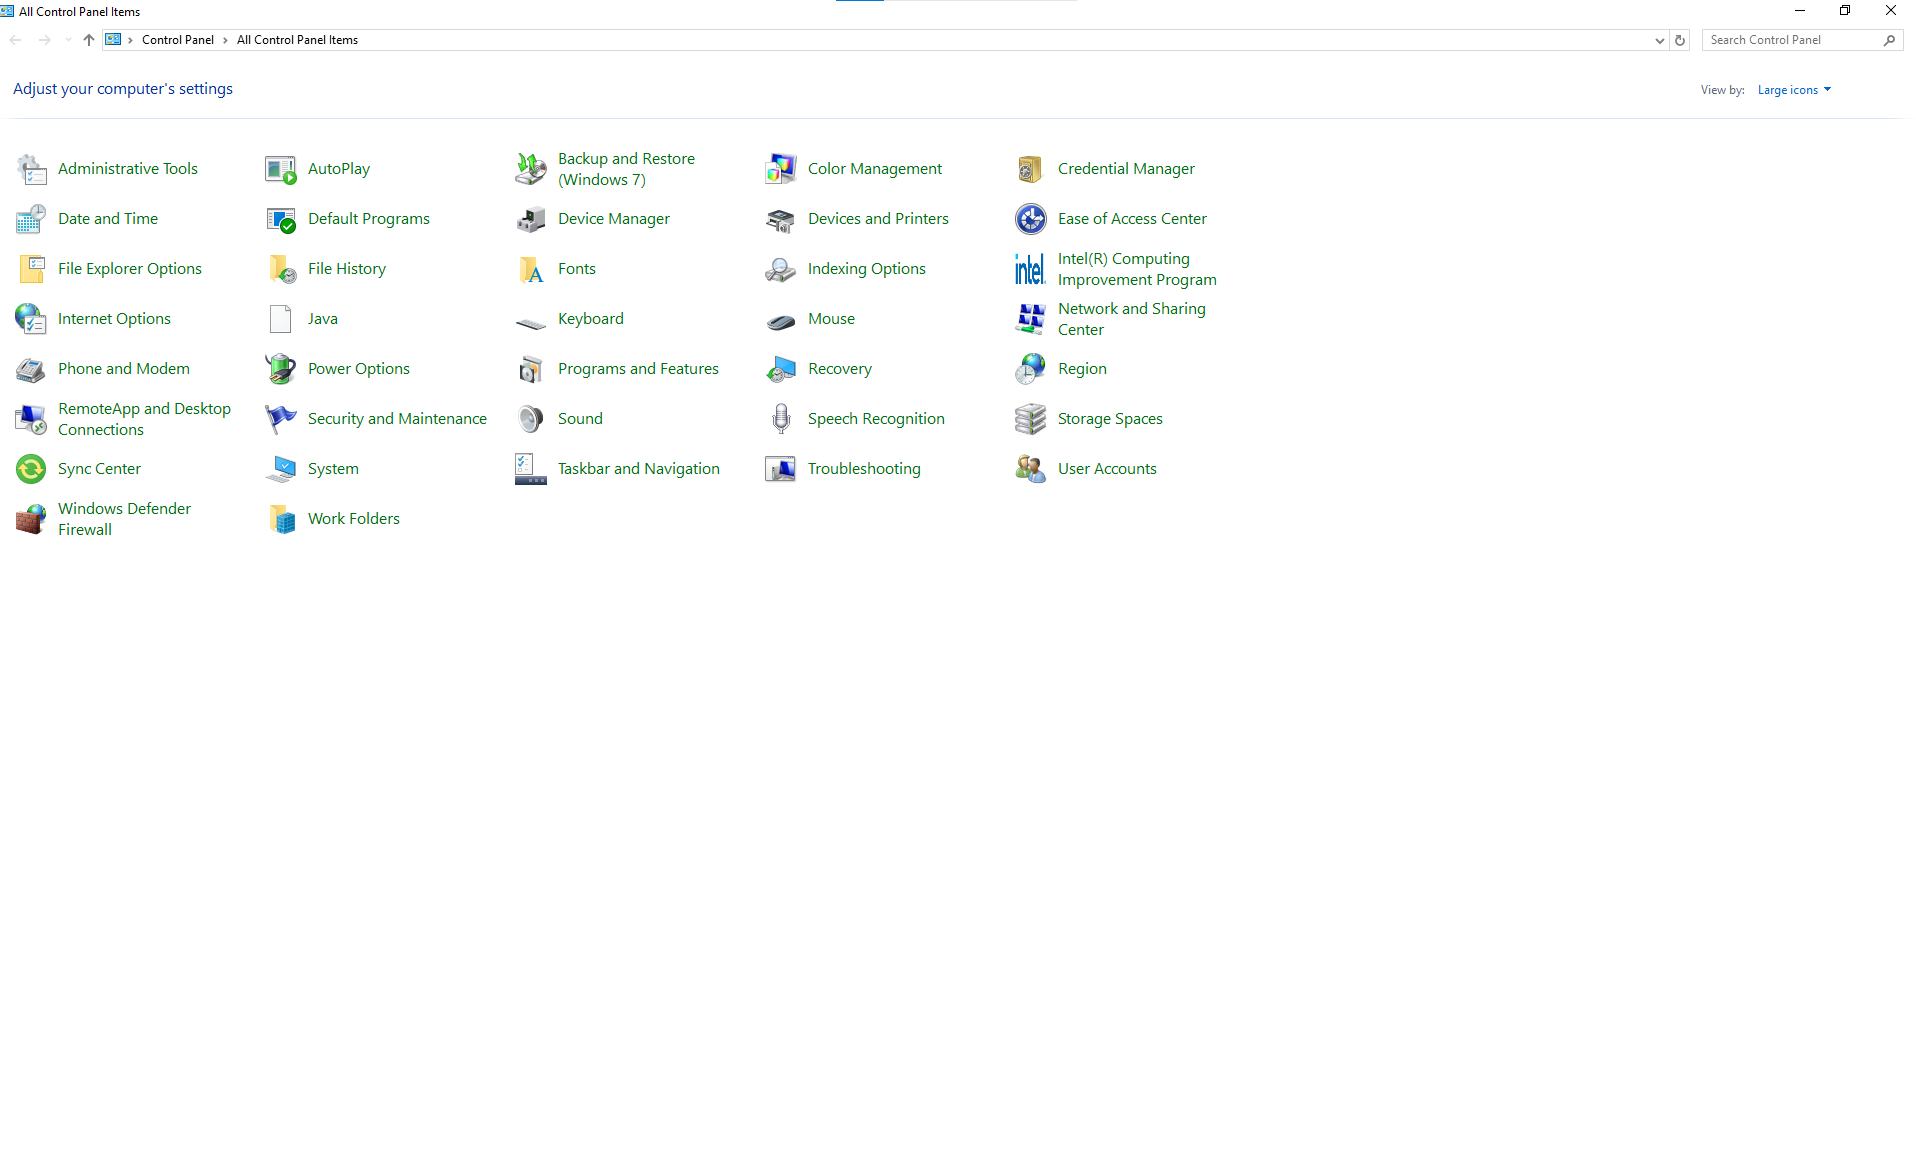Open the File History icon
Screen dimensions: 1916x1160
point(281,269)
